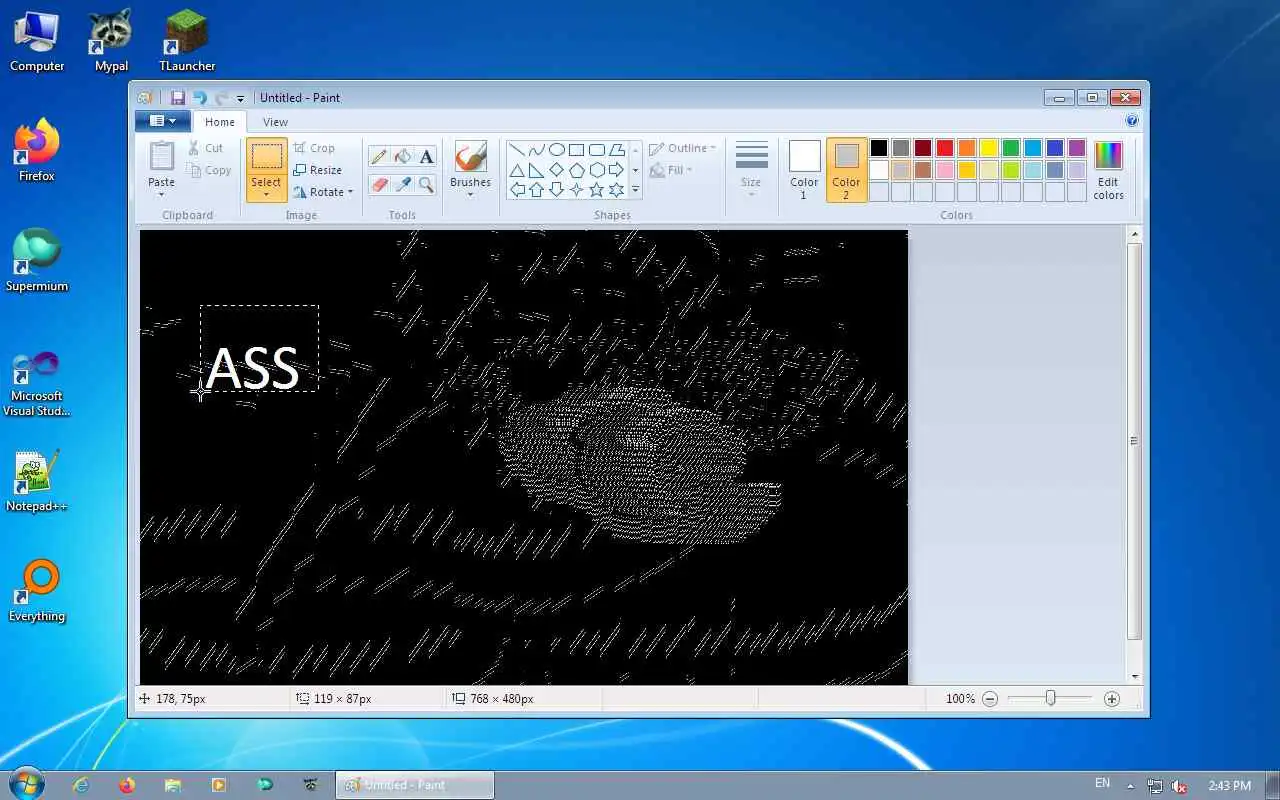Click the Notepad++ desktop icon

point(37,480)
